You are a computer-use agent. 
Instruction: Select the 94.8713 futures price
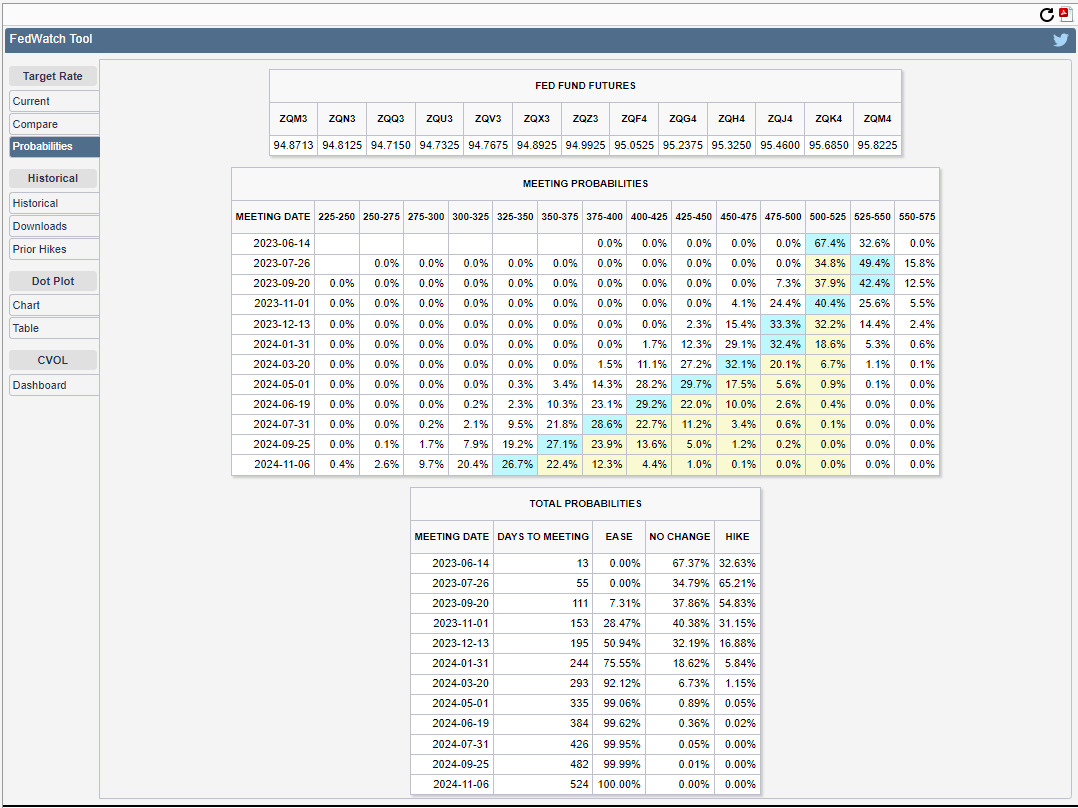pyautogui.click(x=294, y=145)
